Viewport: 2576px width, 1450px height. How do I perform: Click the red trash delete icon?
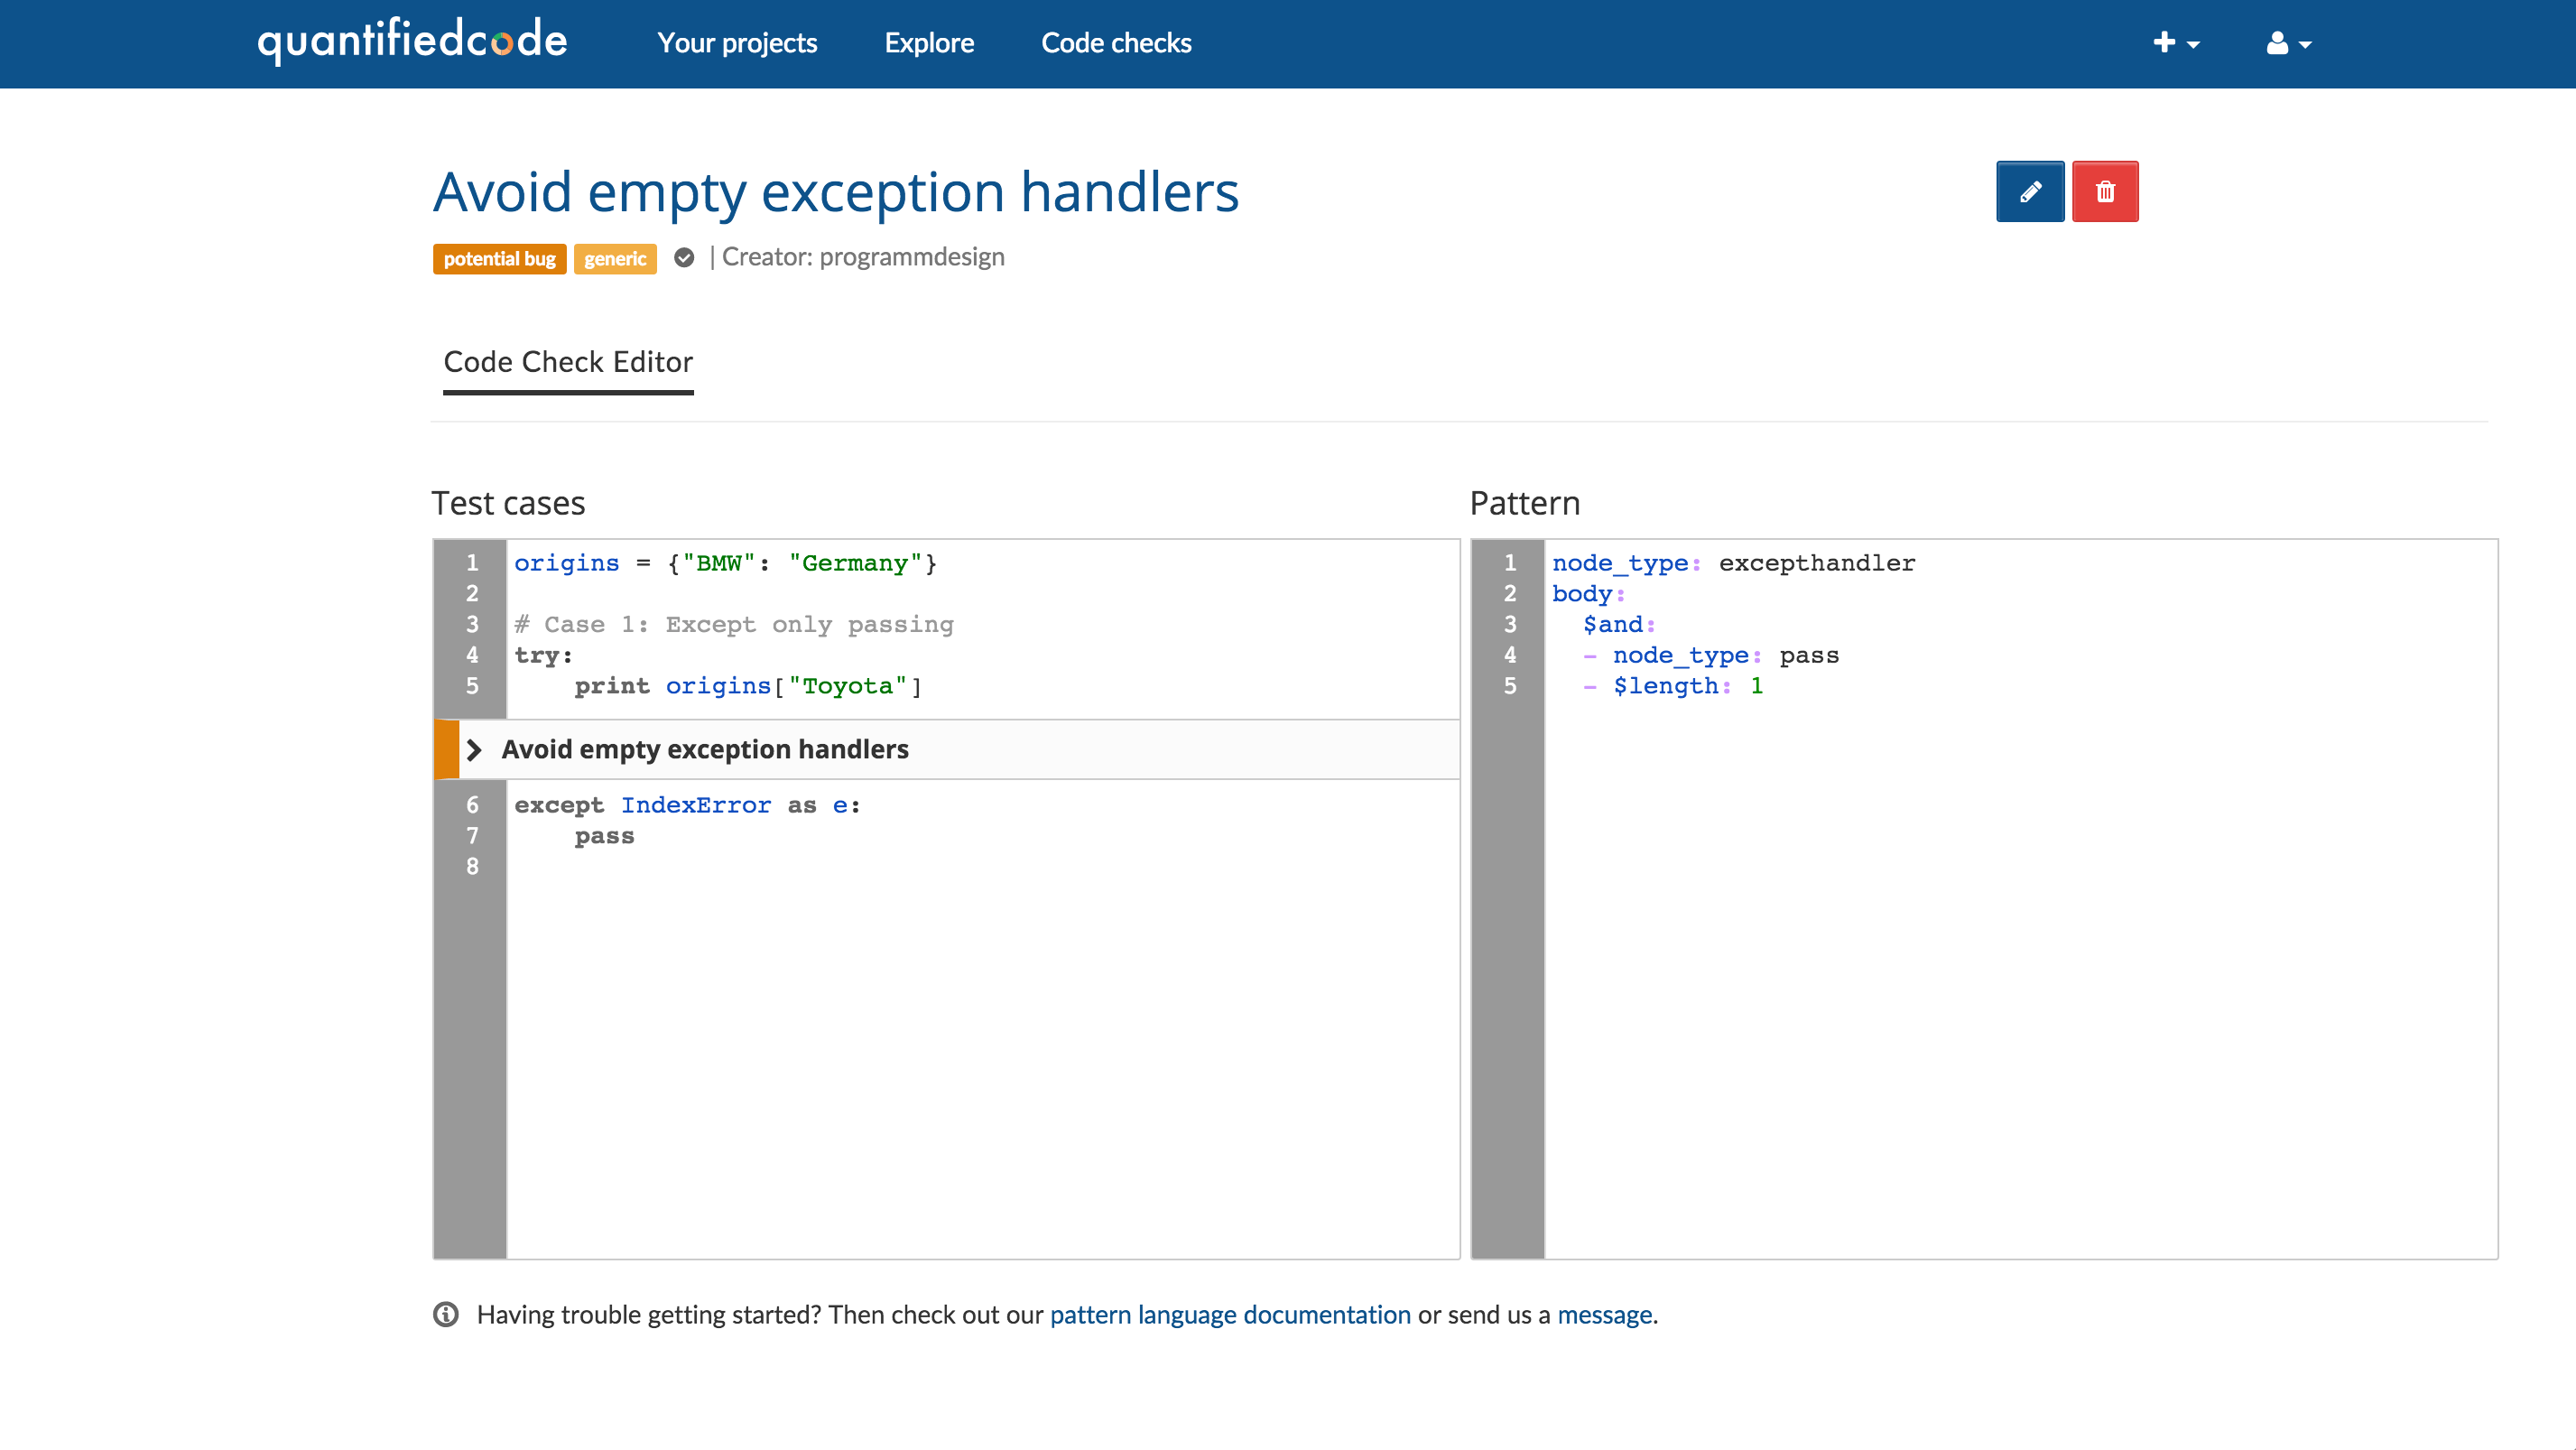point(2105,190)
